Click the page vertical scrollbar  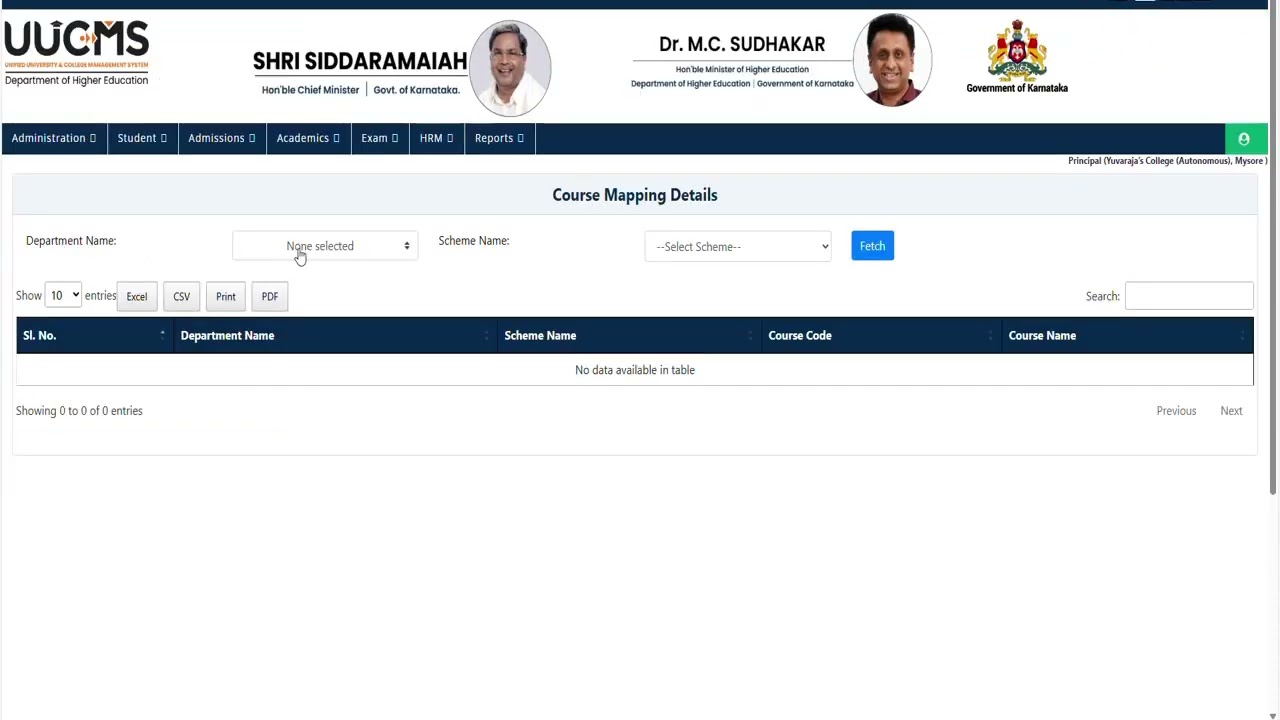click(1273, 250)
